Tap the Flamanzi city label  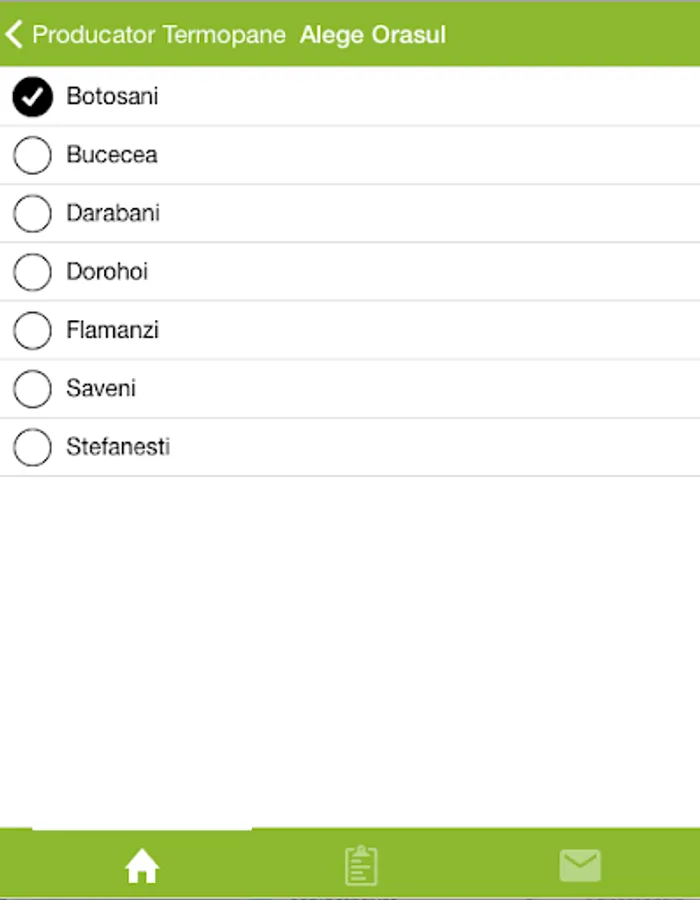113,330
